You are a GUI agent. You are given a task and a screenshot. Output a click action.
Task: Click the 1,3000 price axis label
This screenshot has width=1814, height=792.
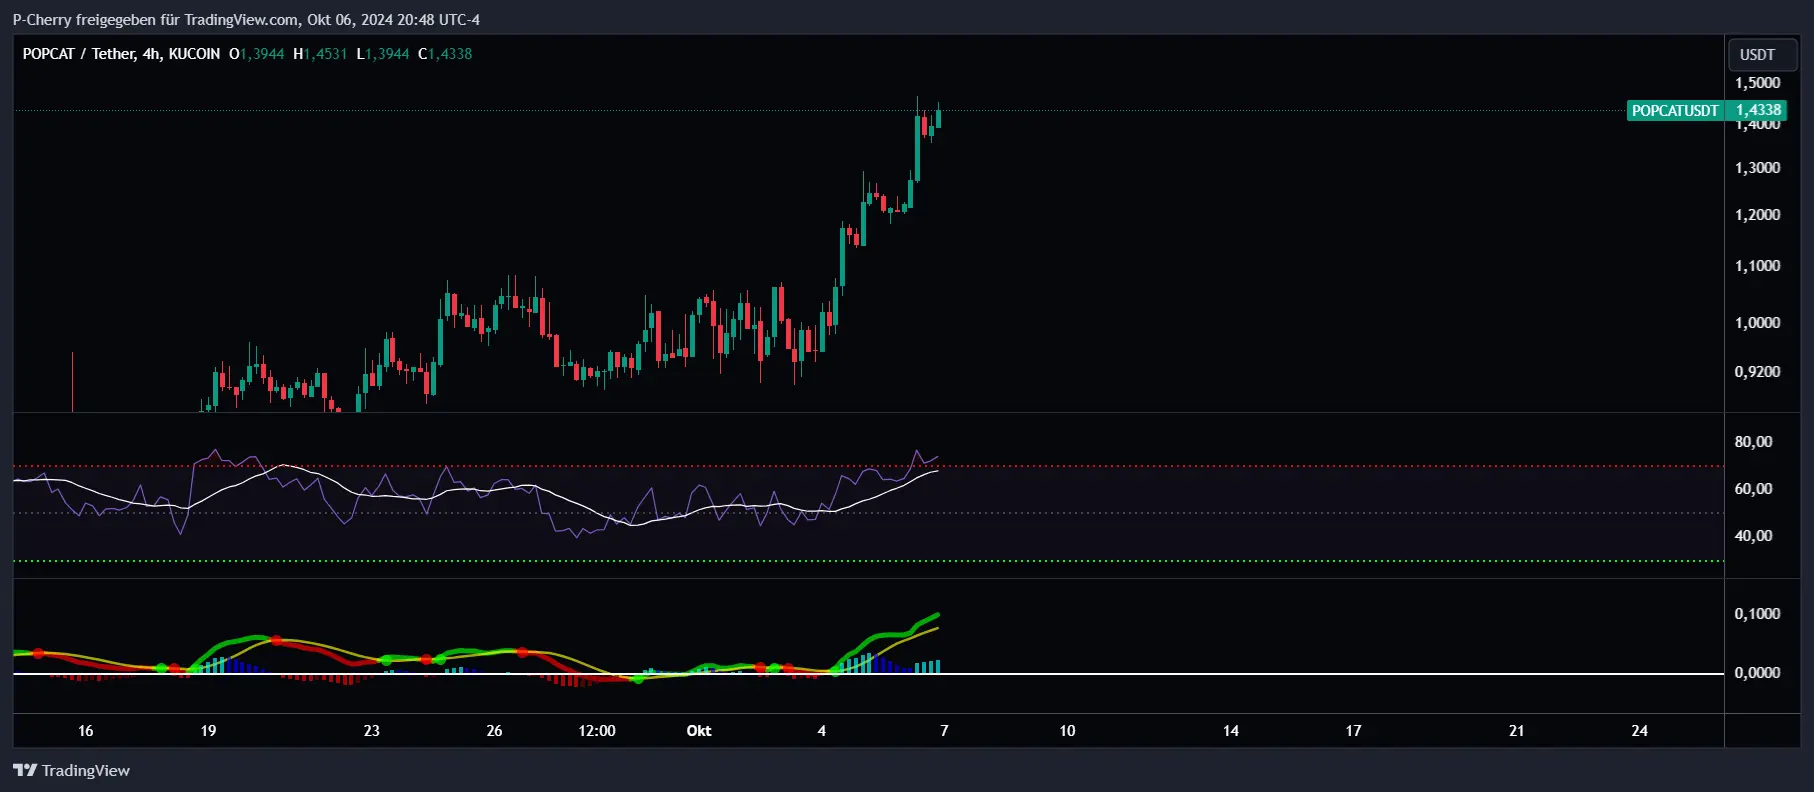click(x=1757, y=168)
